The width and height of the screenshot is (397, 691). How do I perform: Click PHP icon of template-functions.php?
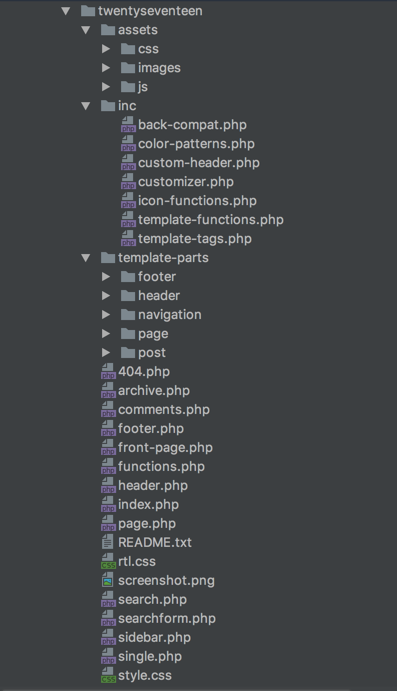pyautogui.click(x=128, y=219)
